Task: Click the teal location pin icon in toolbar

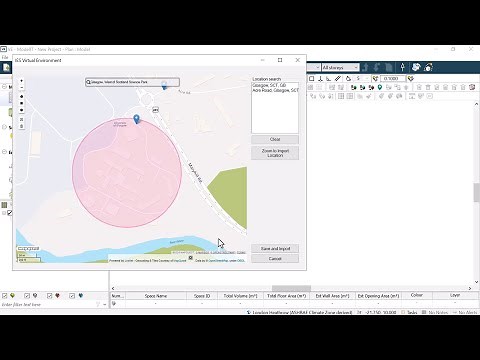Action: pos(380,87)
